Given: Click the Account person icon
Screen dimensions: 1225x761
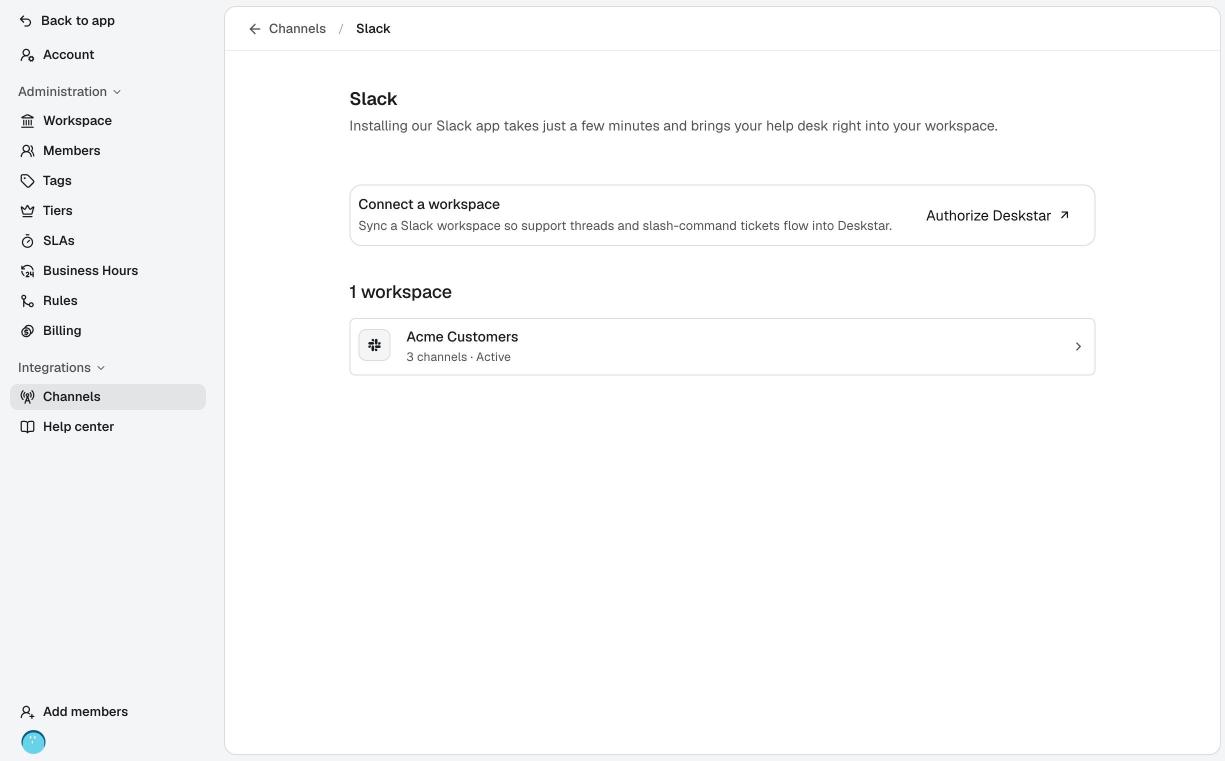Looking at the screenshot, I should [x=27, y=55].
